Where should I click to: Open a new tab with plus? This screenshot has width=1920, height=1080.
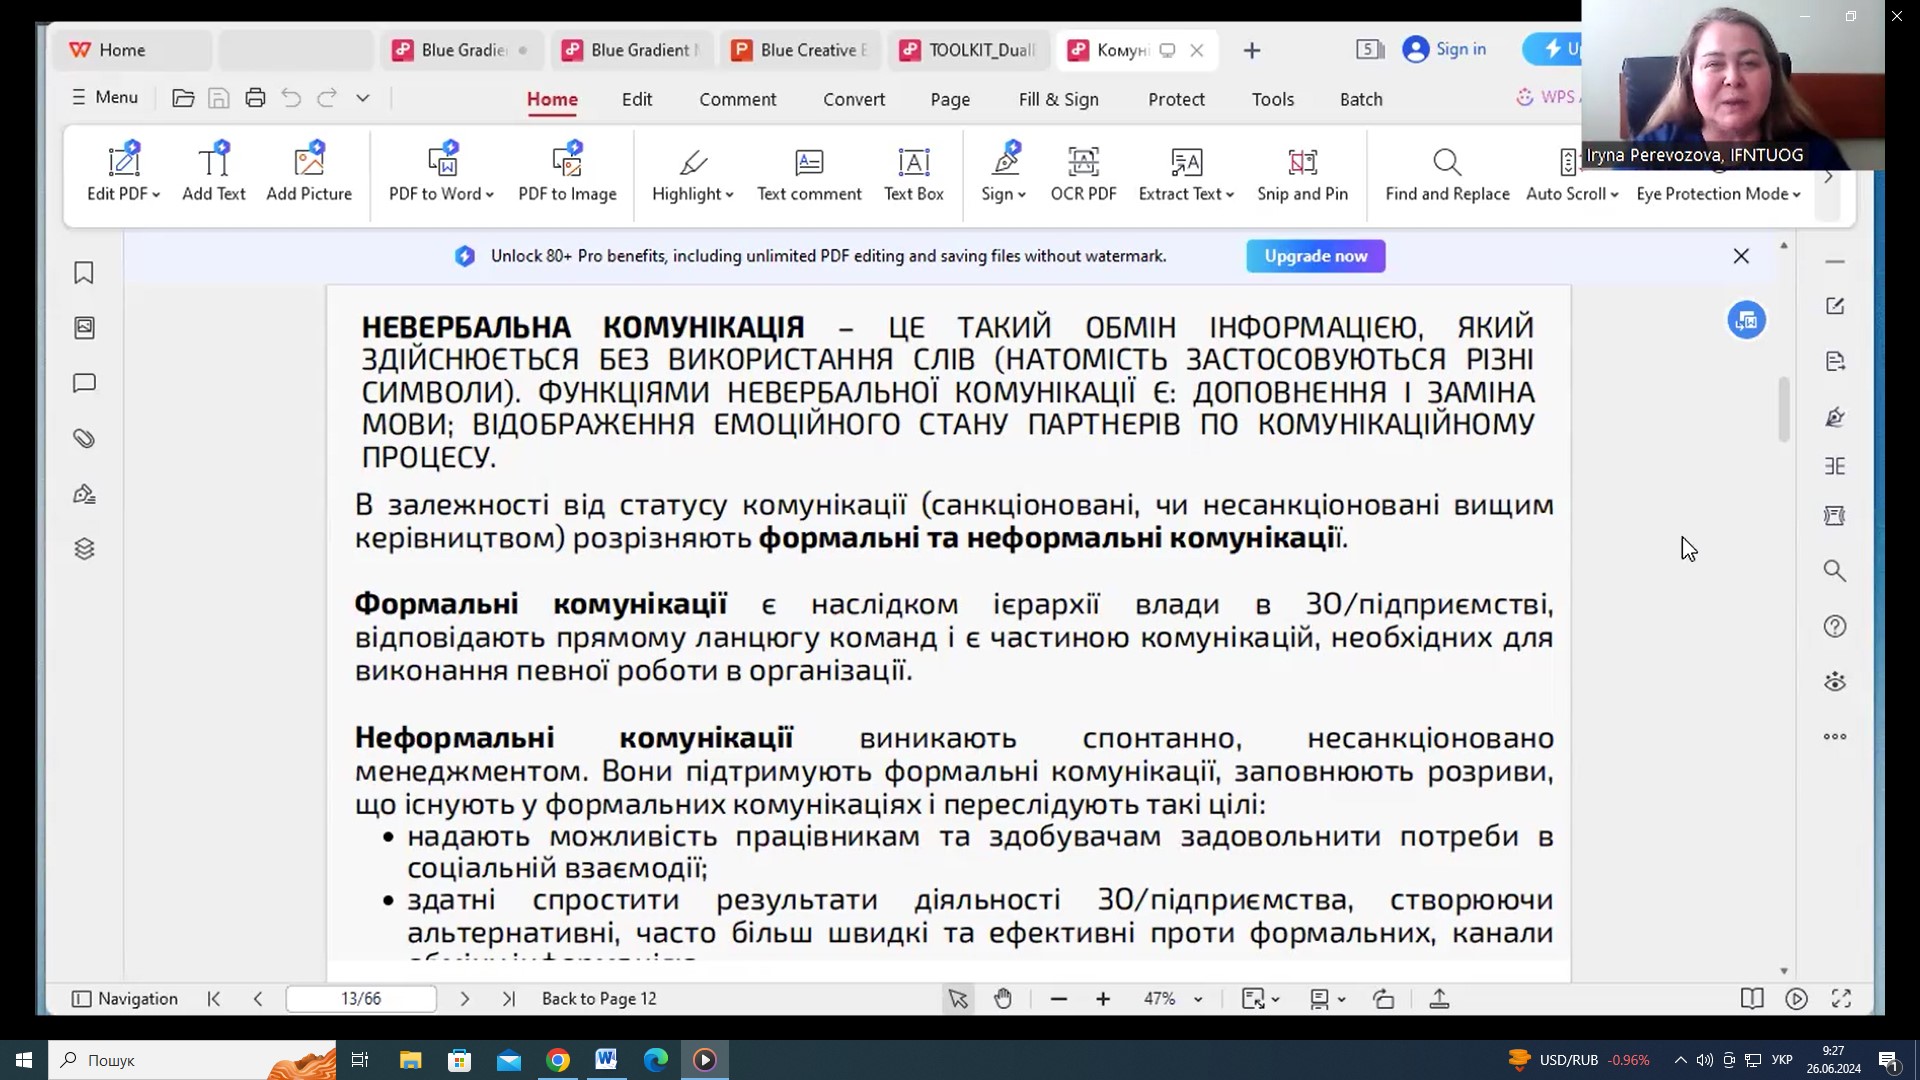(x=1251, y=50)
